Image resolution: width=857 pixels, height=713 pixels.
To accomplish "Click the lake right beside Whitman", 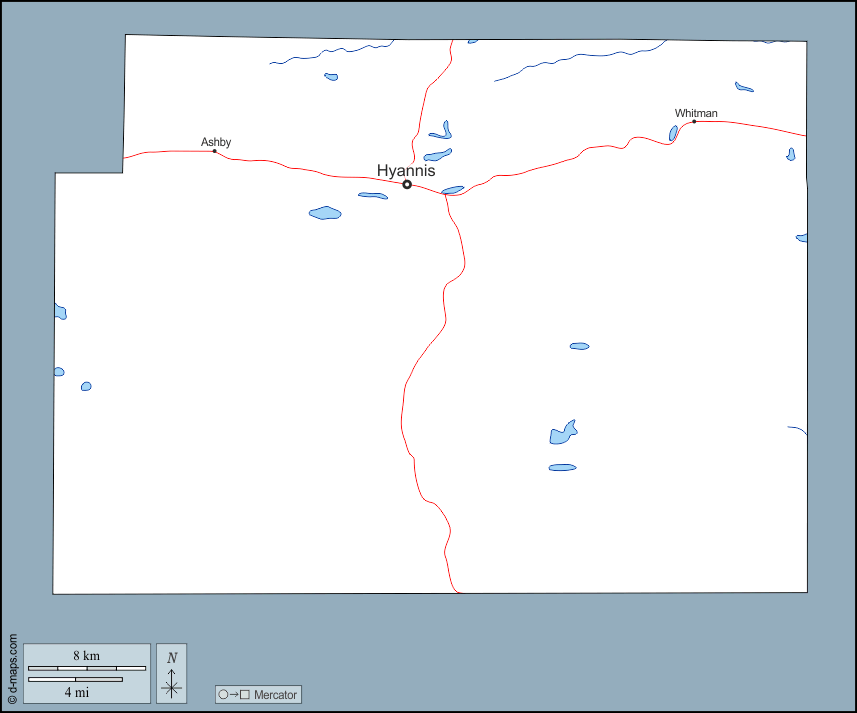I will point(674,133).
